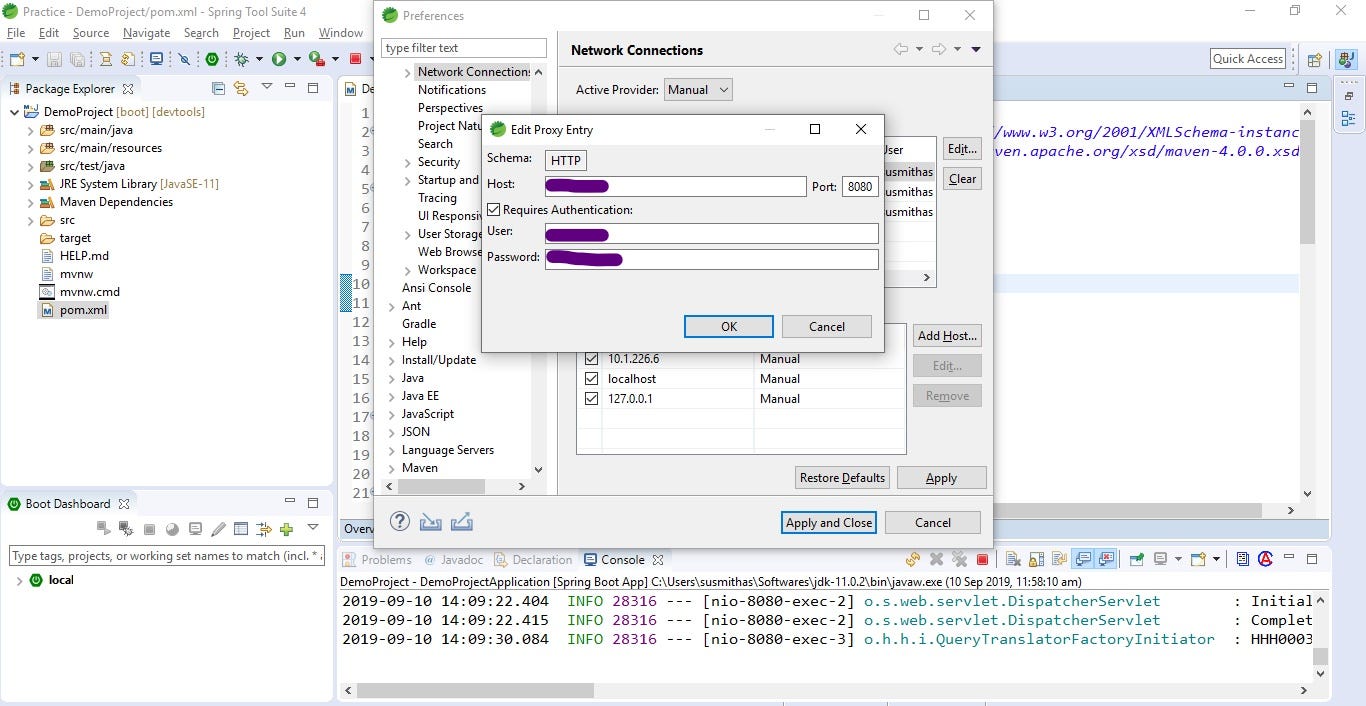Click the help question mark icon in Preferences
The height and width of the screenshot is (706, 1366).
point(400,521)
